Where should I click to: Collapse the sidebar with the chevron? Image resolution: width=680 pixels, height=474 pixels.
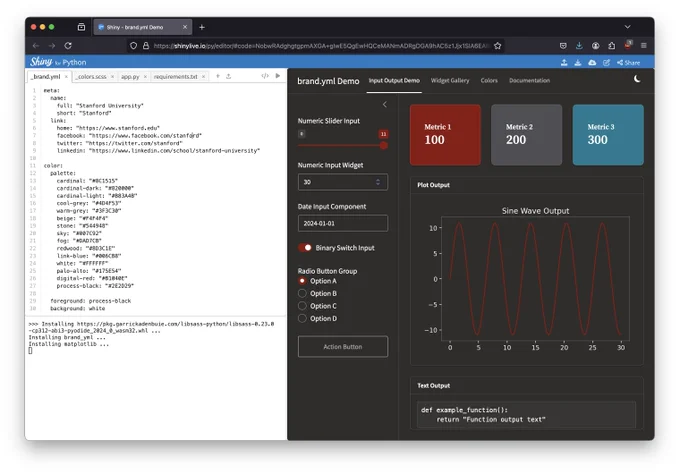click(385, 105)
